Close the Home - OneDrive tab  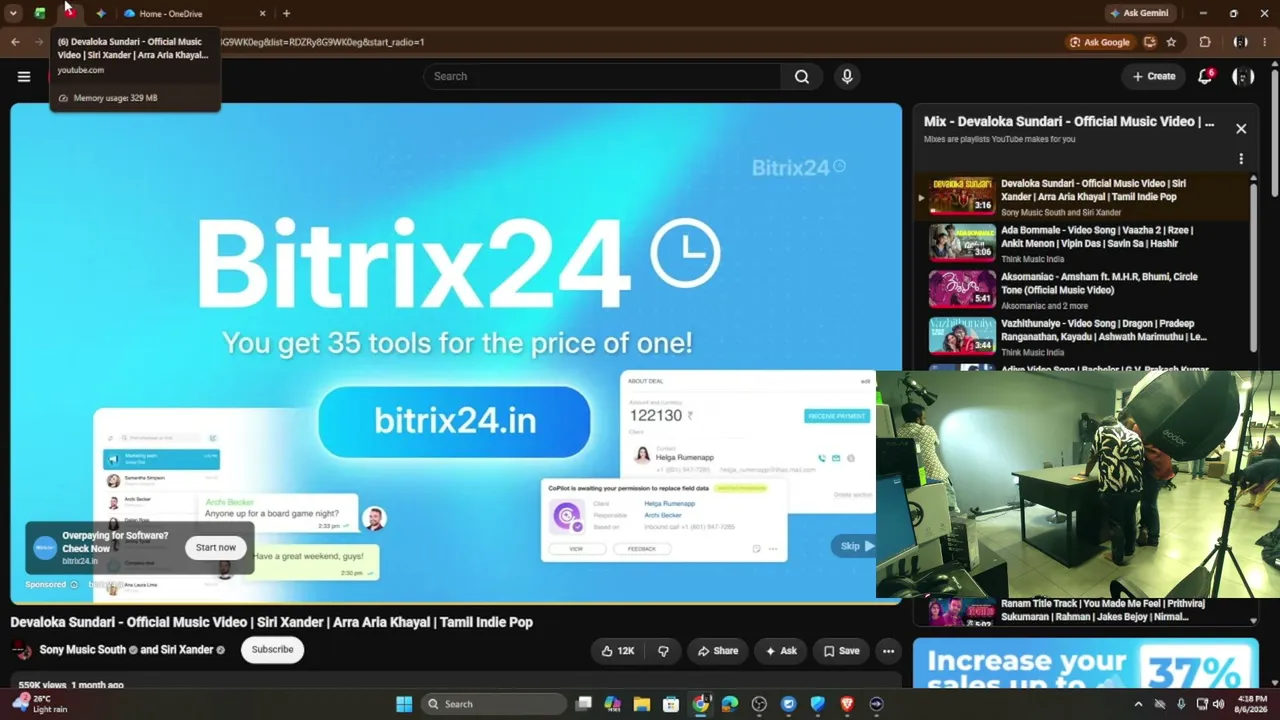point(263,13)
